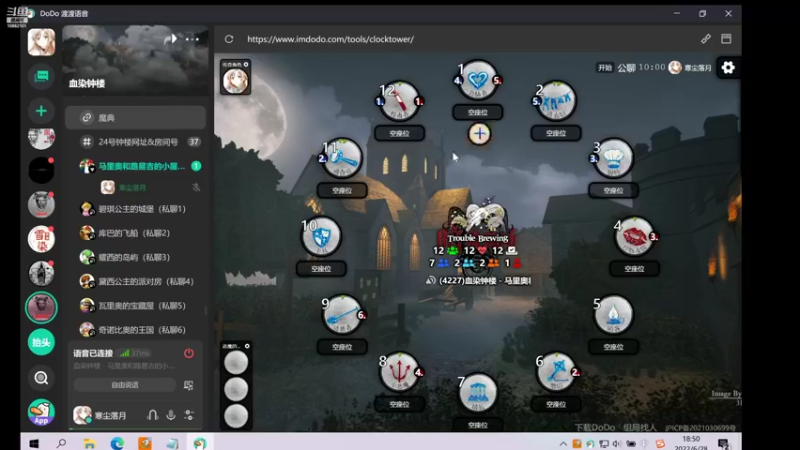
Task: Open role portrait thumbnail in top-left panel
Action: [235, 81]
